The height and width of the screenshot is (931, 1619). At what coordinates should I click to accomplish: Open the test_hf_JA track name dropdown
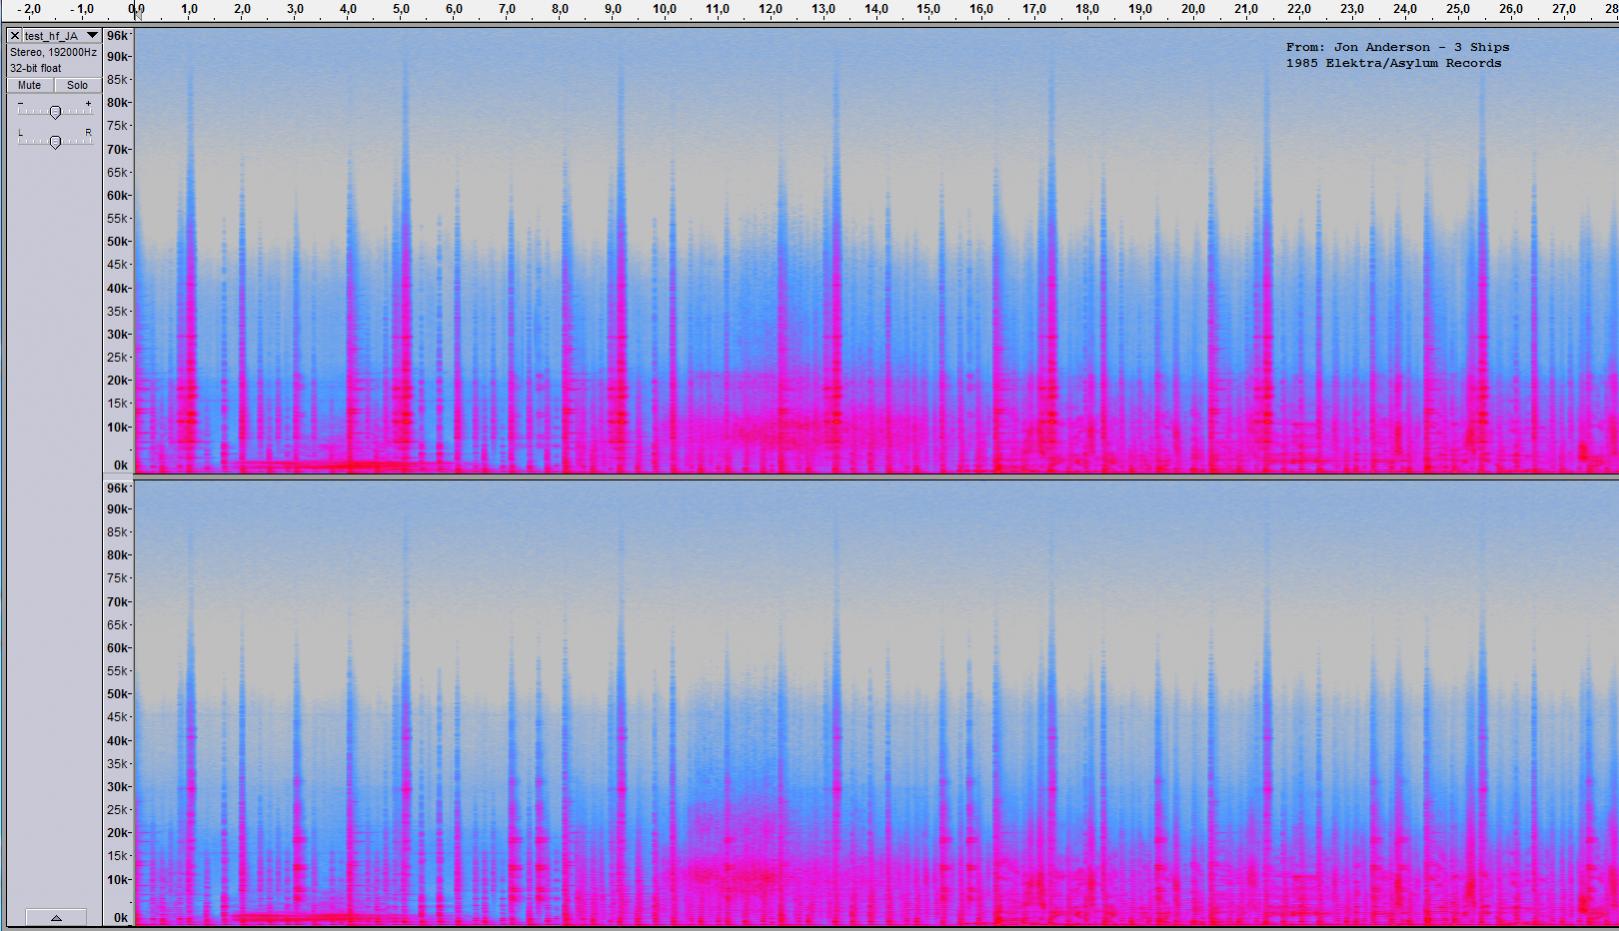pos(62,36)
